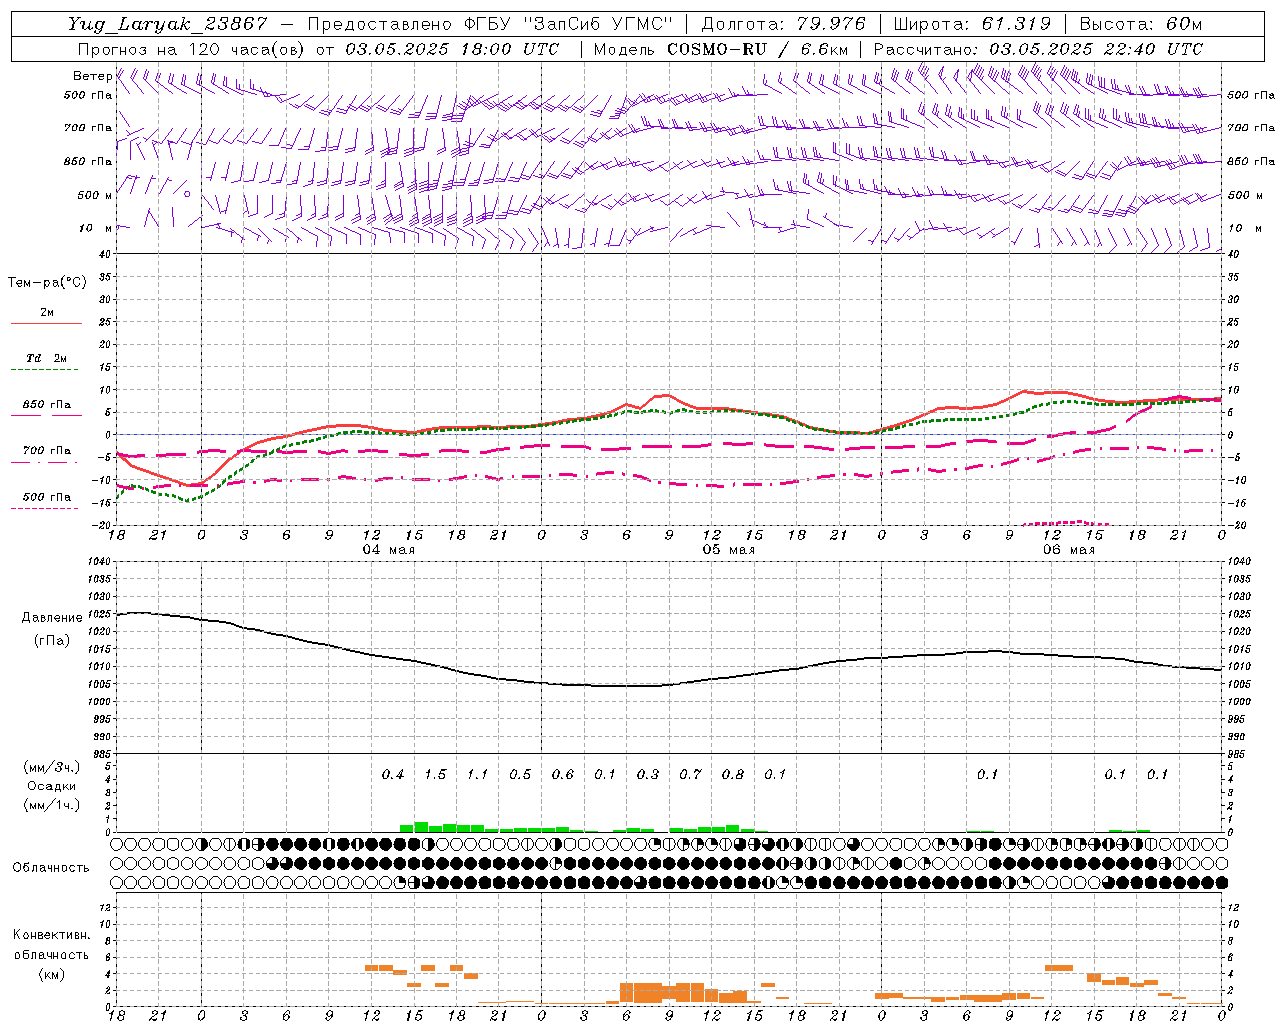The width and height of the screenshot is (1280, 1024).
Task: Select the "04 мая" date label
Action: [388, 550]
